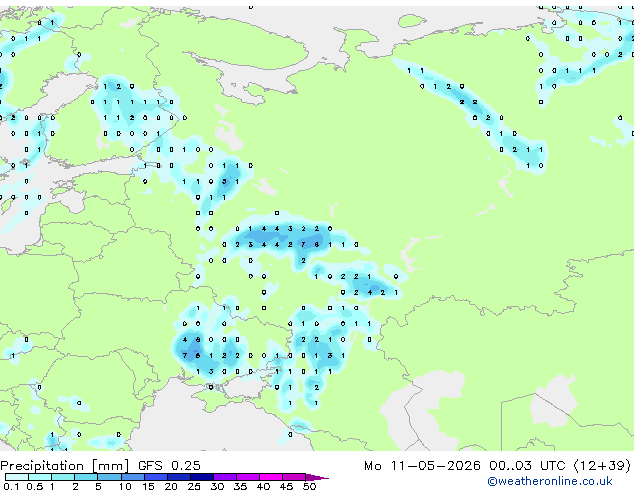Click the 'Mo 11-05-2026' date text
Image resolution: width=634 pixels, height=490 pixels.
pos(422,465)
